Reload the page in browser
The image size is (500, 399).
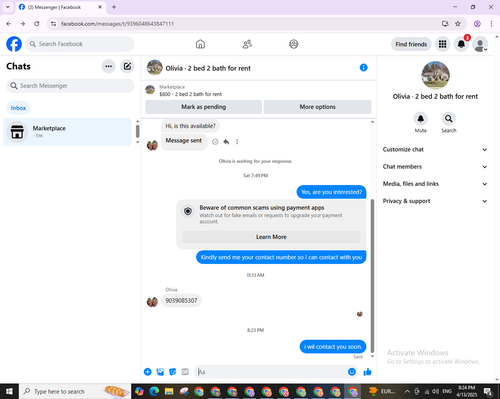37,24
